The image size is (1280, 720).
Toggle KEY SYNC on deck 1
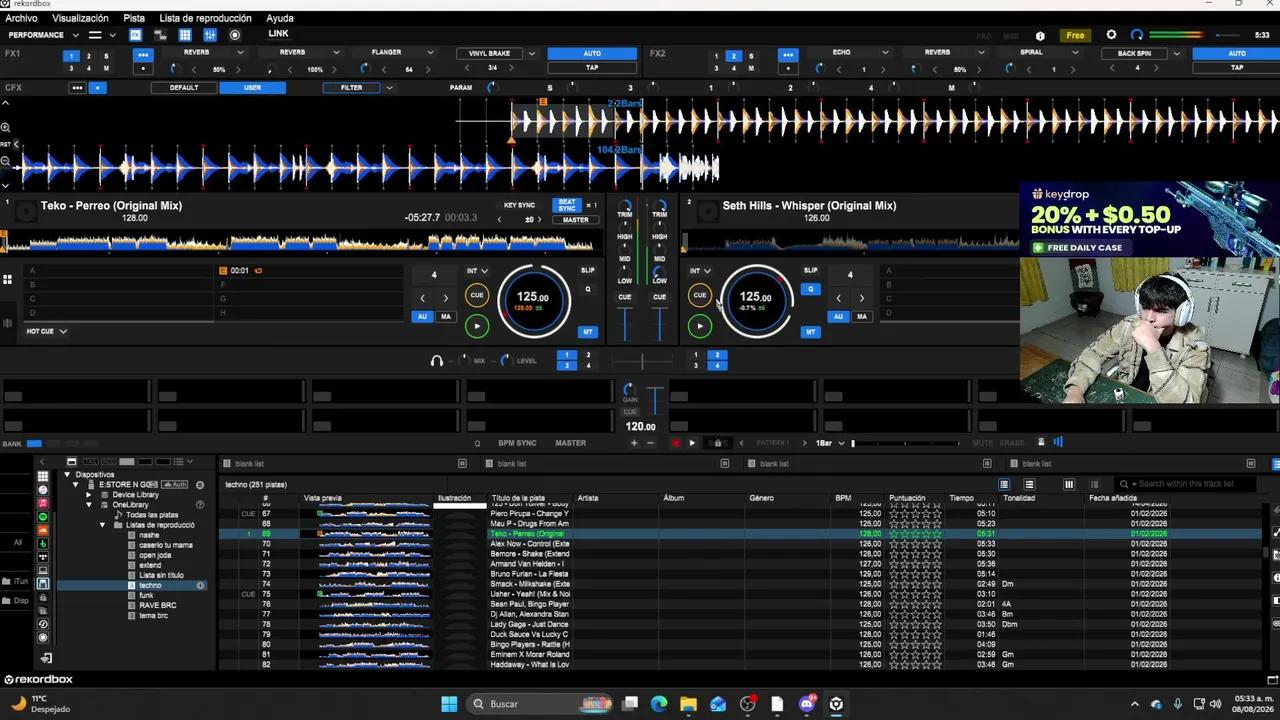tap(518, 205)
